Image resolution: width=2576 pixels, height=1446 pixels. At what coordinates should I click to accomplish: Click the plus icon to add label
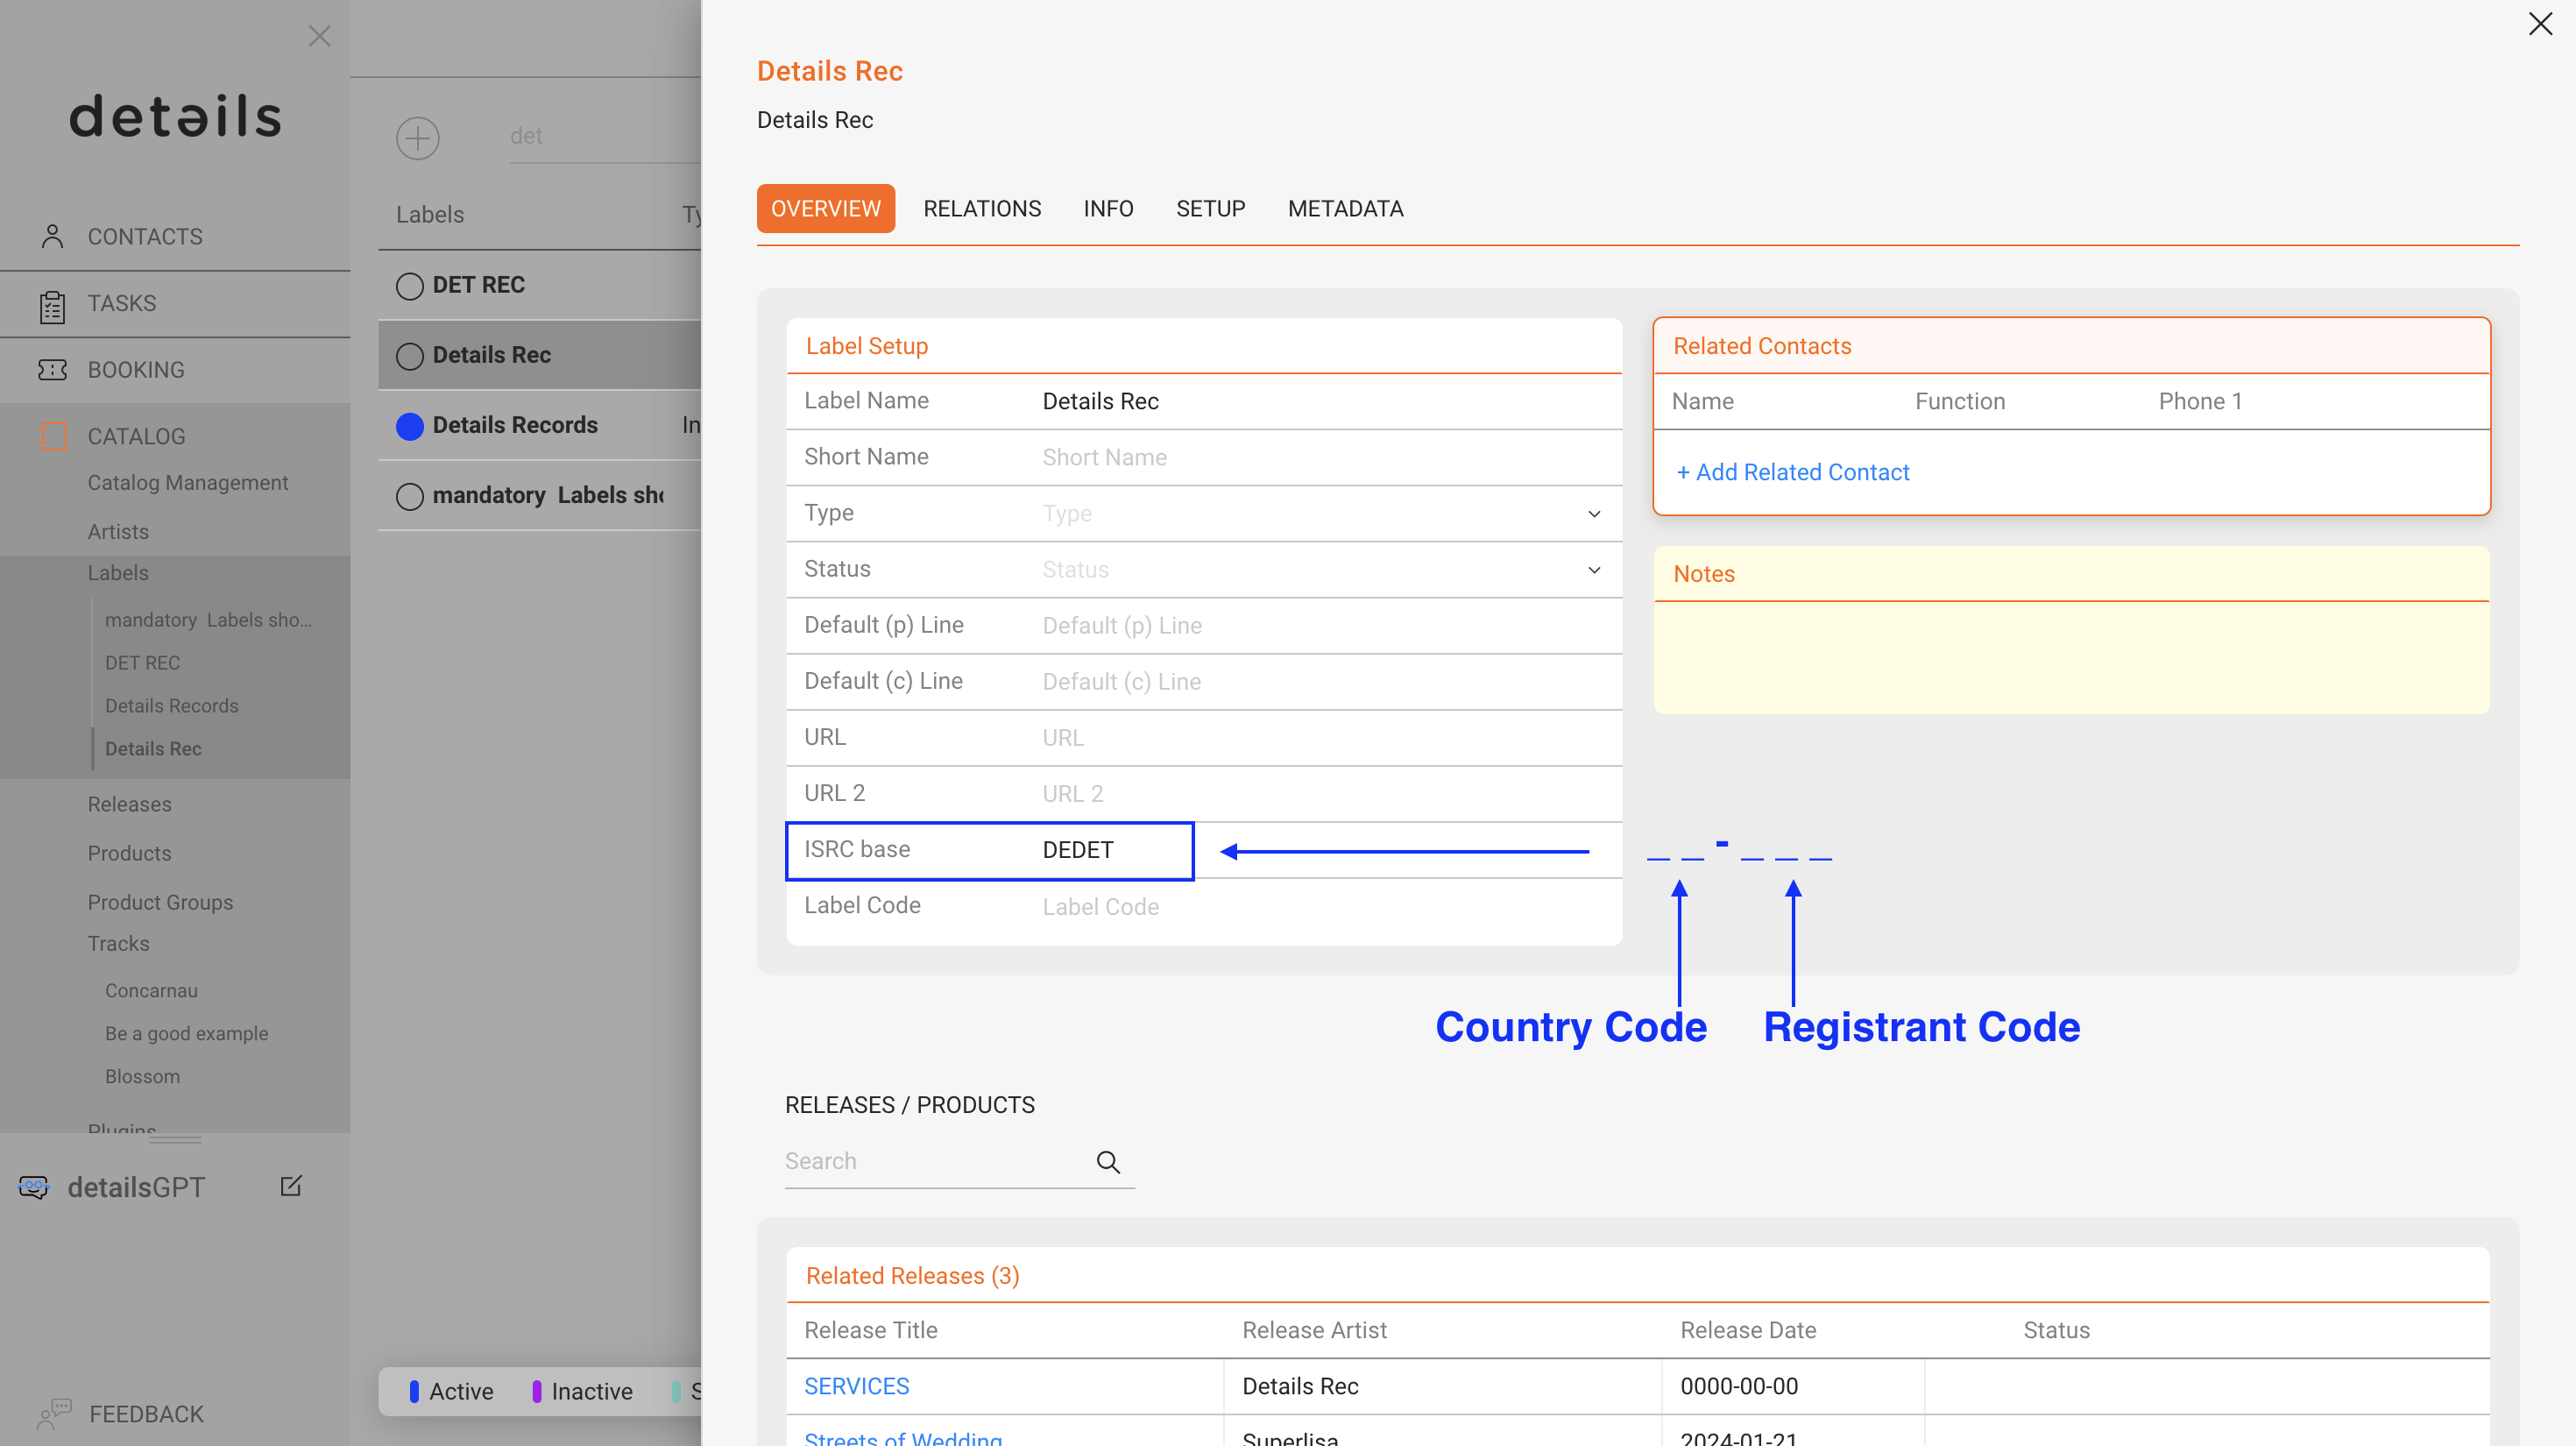(x=417, y=138)
